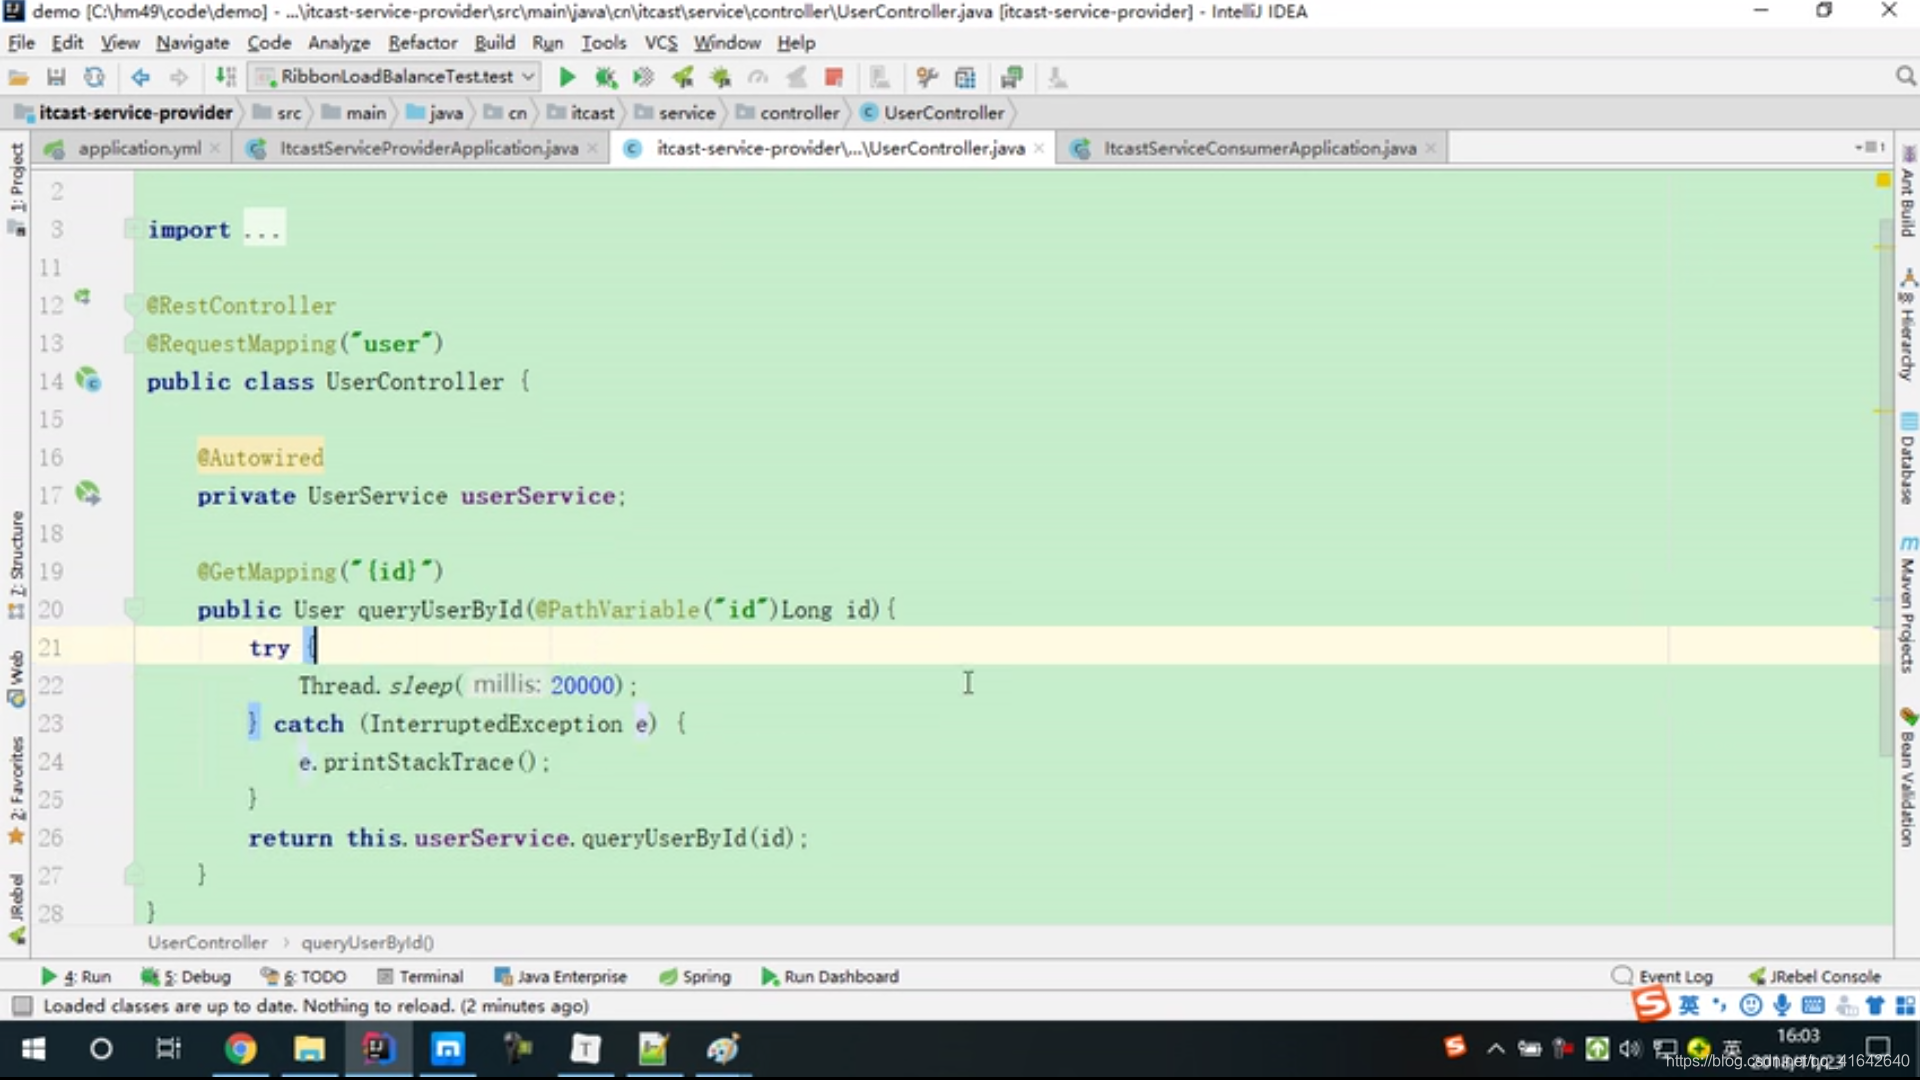
Task: Show hidden tabs dropdown at tab bar right
Action: (1870, 147)
